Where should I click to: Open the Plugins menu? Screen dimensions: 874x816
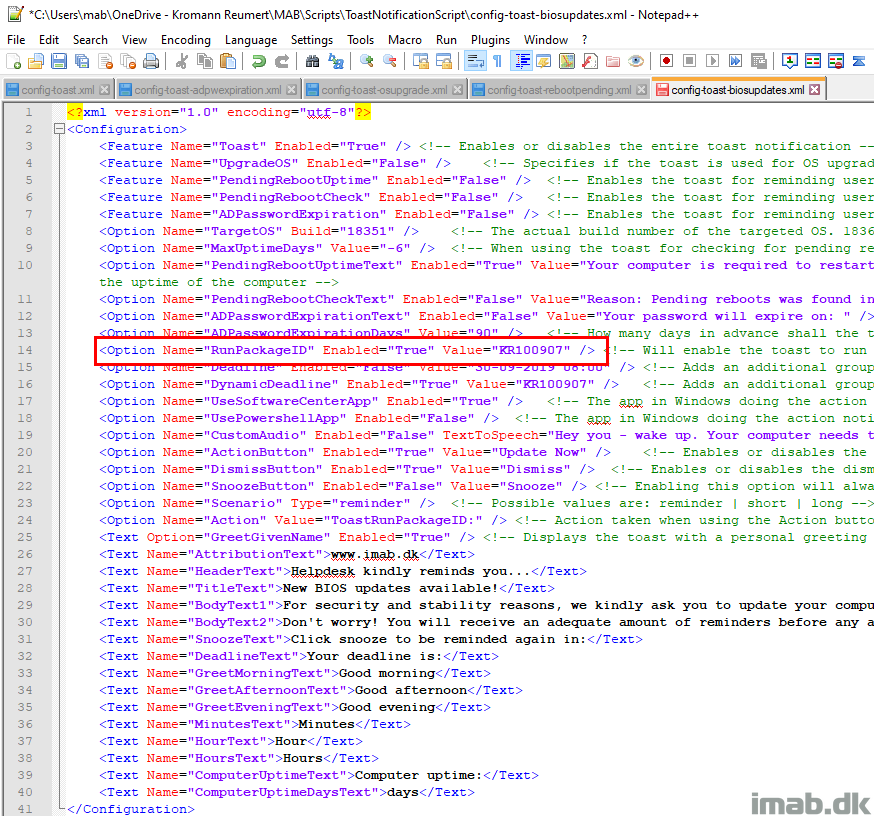tap(491, 40)
